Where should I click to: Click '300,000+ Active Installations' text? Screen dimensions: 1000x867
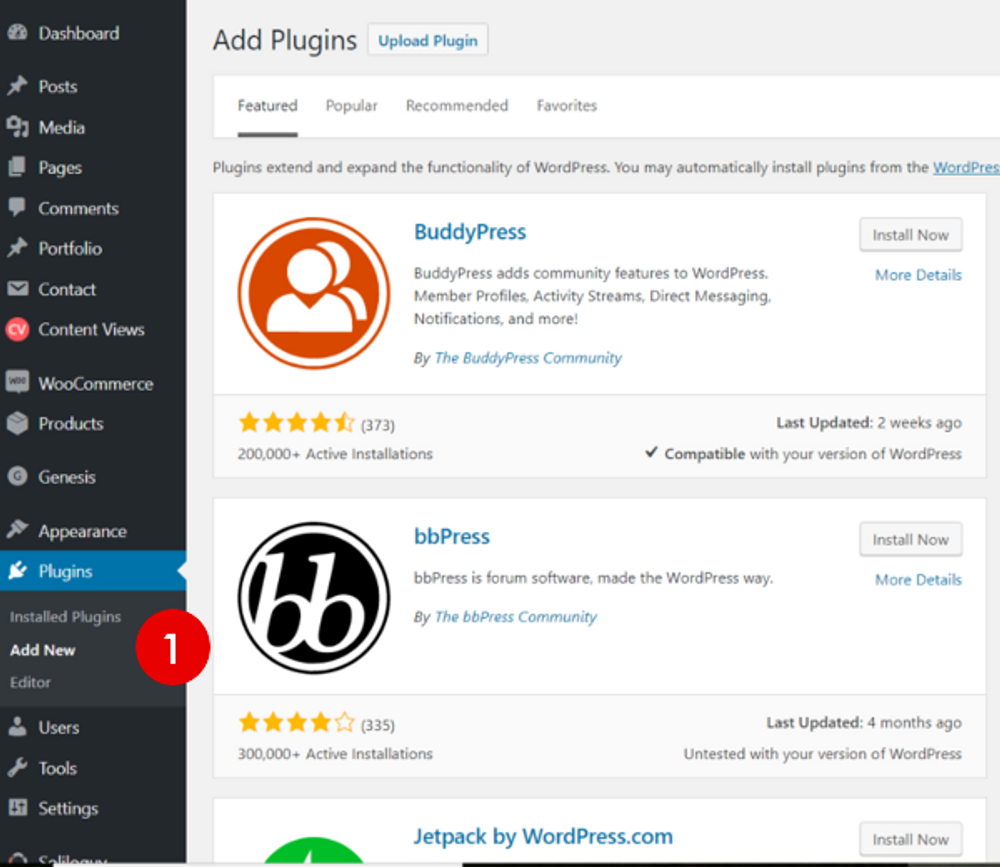point(335,753)
